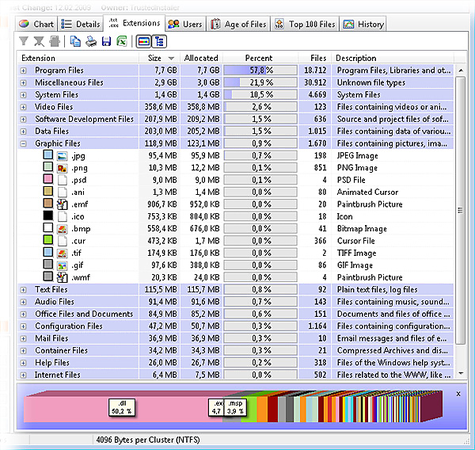Click the blank file icon beside .psd
The height and width of the screenshot is (450, 475).
click(62, 180)
